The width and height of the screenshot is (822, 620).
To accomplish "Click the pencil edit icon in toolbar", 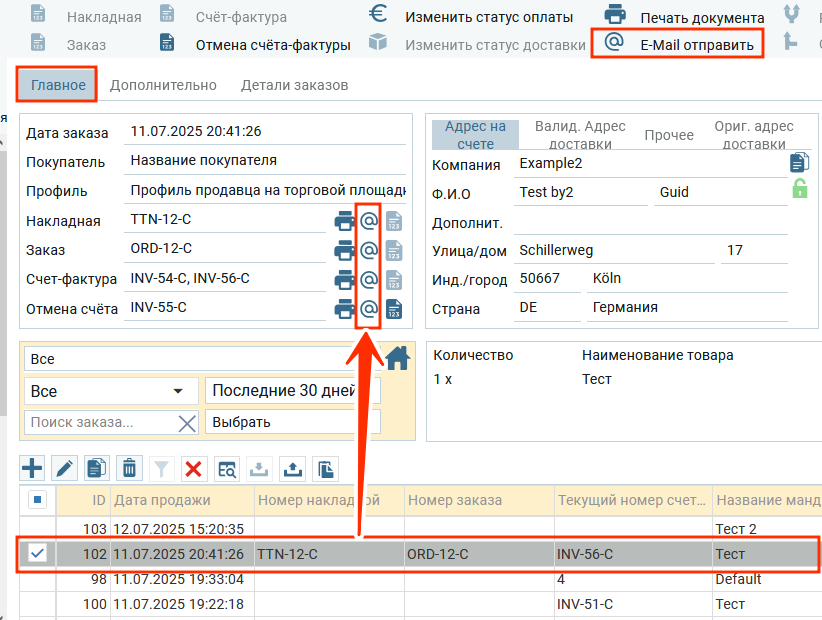I will (x=64, y=467).
